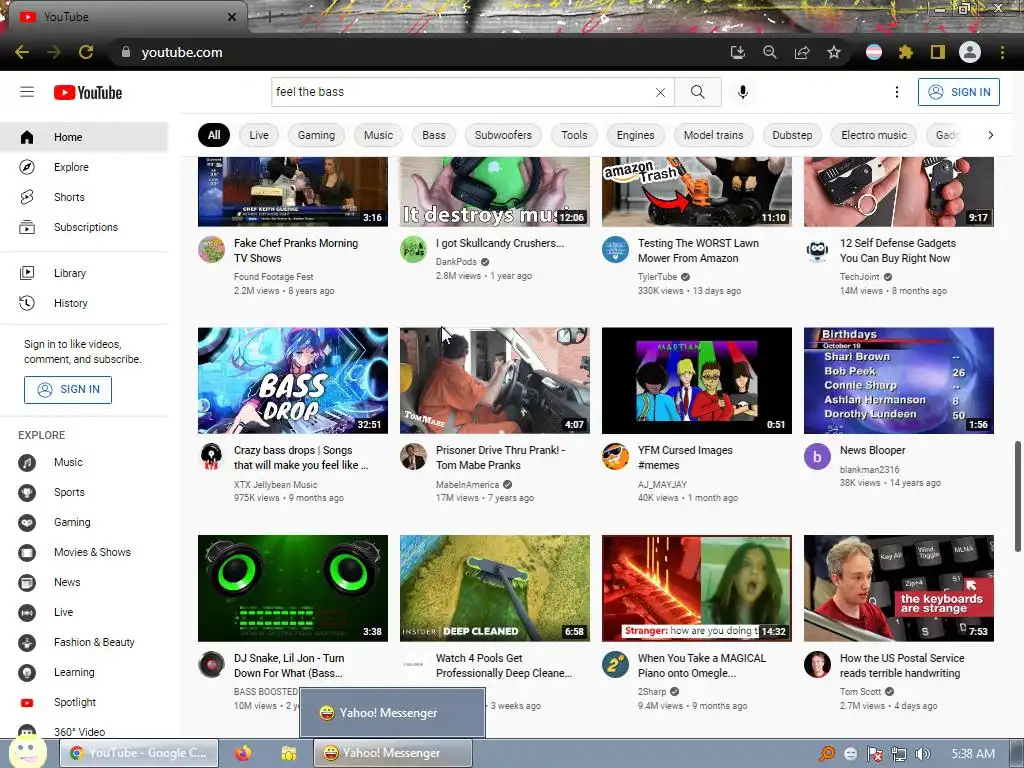Open Subscriptions in the sidebar
This screenshot has height=768, width=1024.
point(84,227)
